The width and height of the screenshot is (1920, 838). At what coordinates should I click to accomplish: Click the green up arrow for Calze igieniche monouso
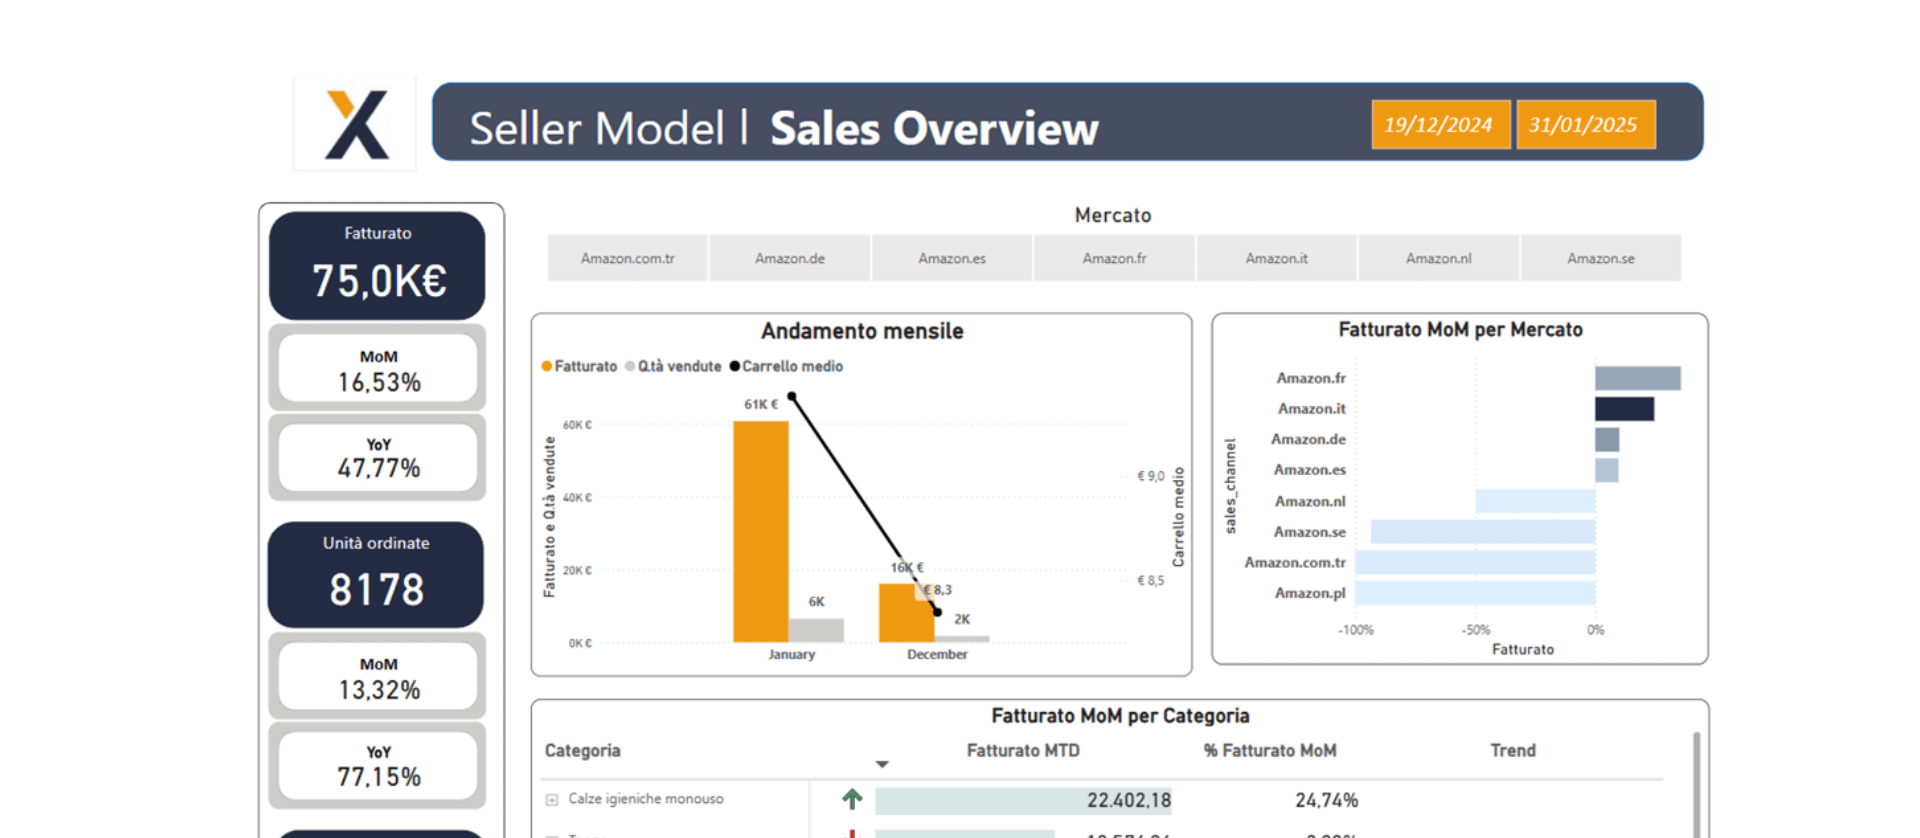point(852,799)
